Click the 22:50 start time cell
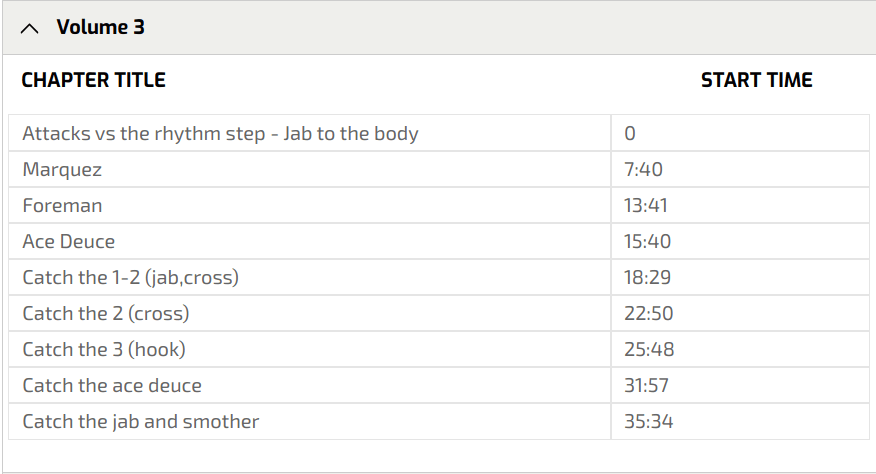This screenshot has height=474, width=876. point(648,313)
